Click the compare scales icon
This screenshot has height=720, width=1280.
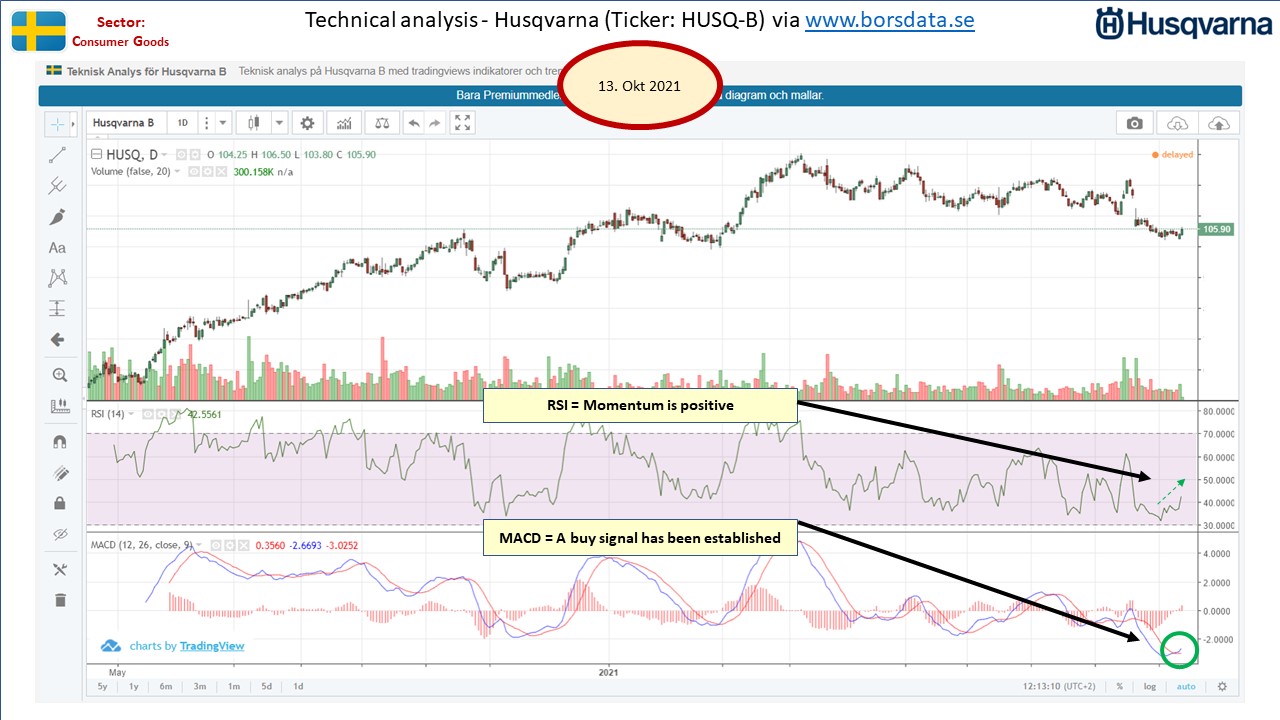(381, 123)
